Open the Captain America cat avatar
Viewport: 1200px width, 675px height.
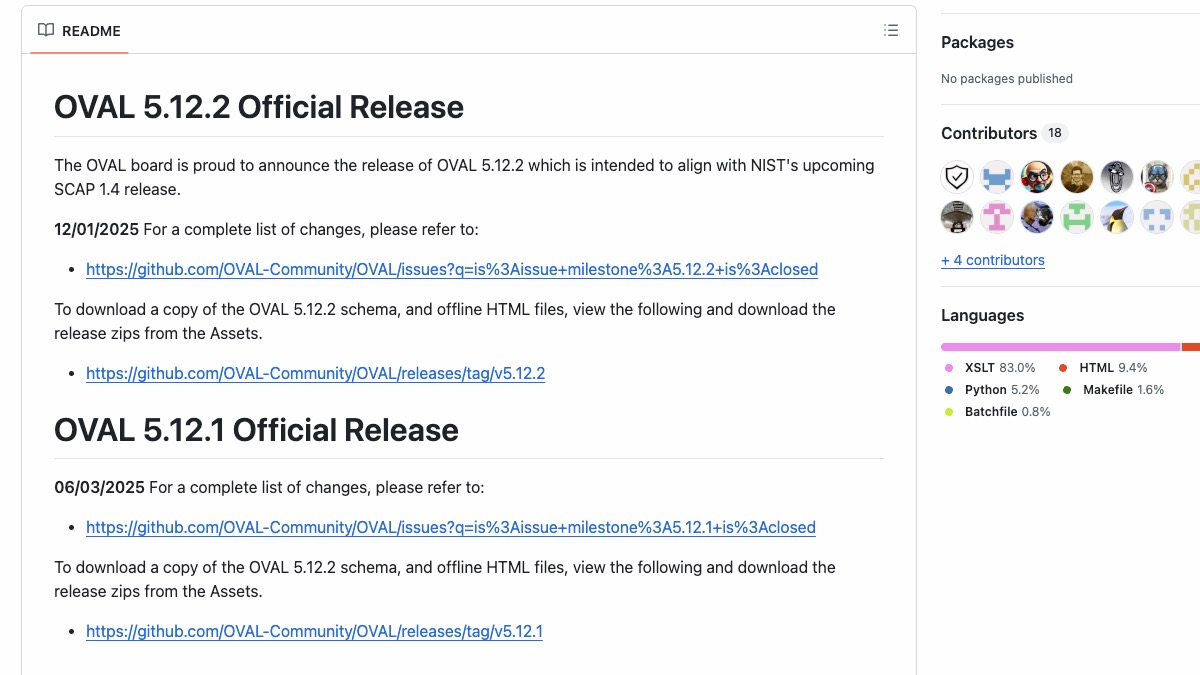coord(1157,177)
